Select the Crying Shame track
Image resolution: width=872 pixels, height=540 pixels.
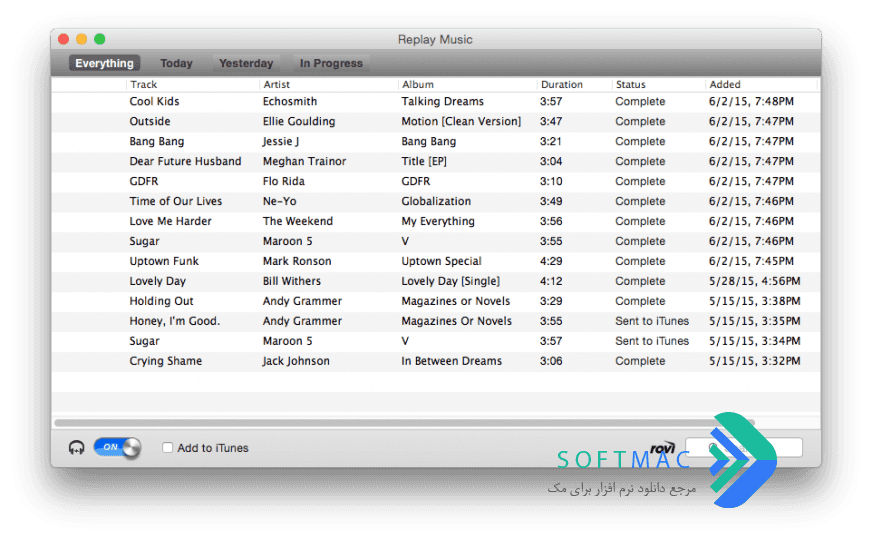(x=165, y=361)
